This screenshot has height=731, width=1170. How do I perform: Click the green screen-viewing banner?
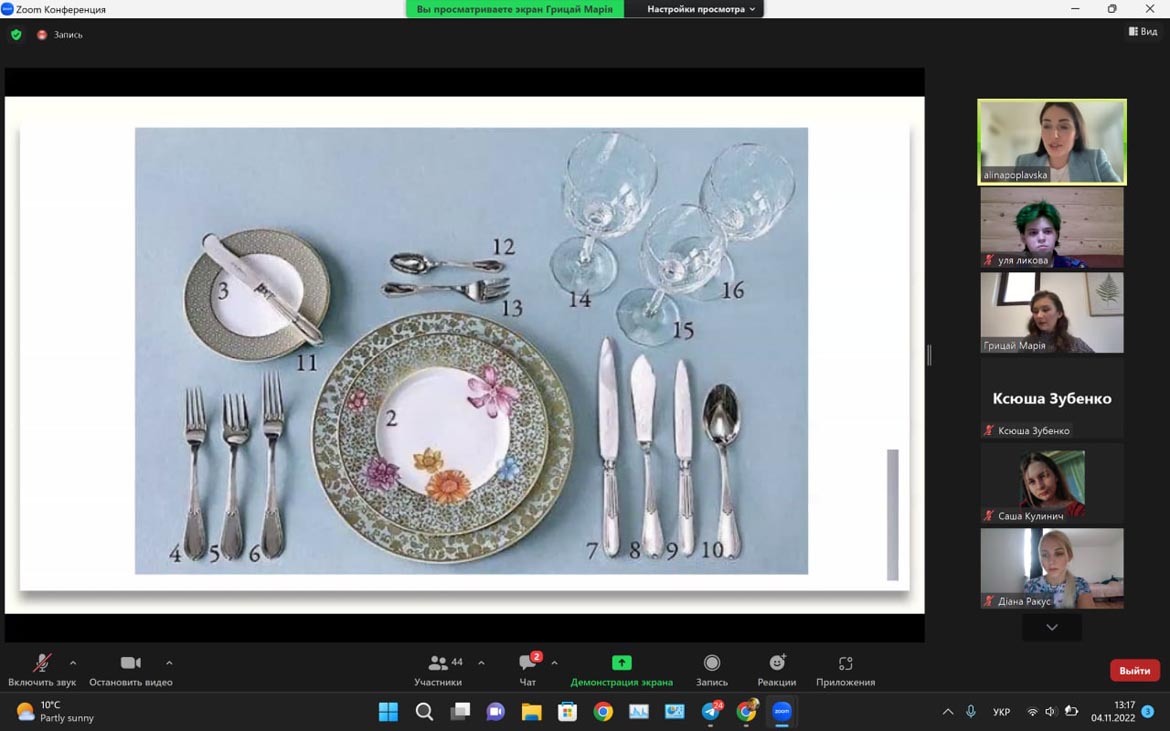point(515,9)
